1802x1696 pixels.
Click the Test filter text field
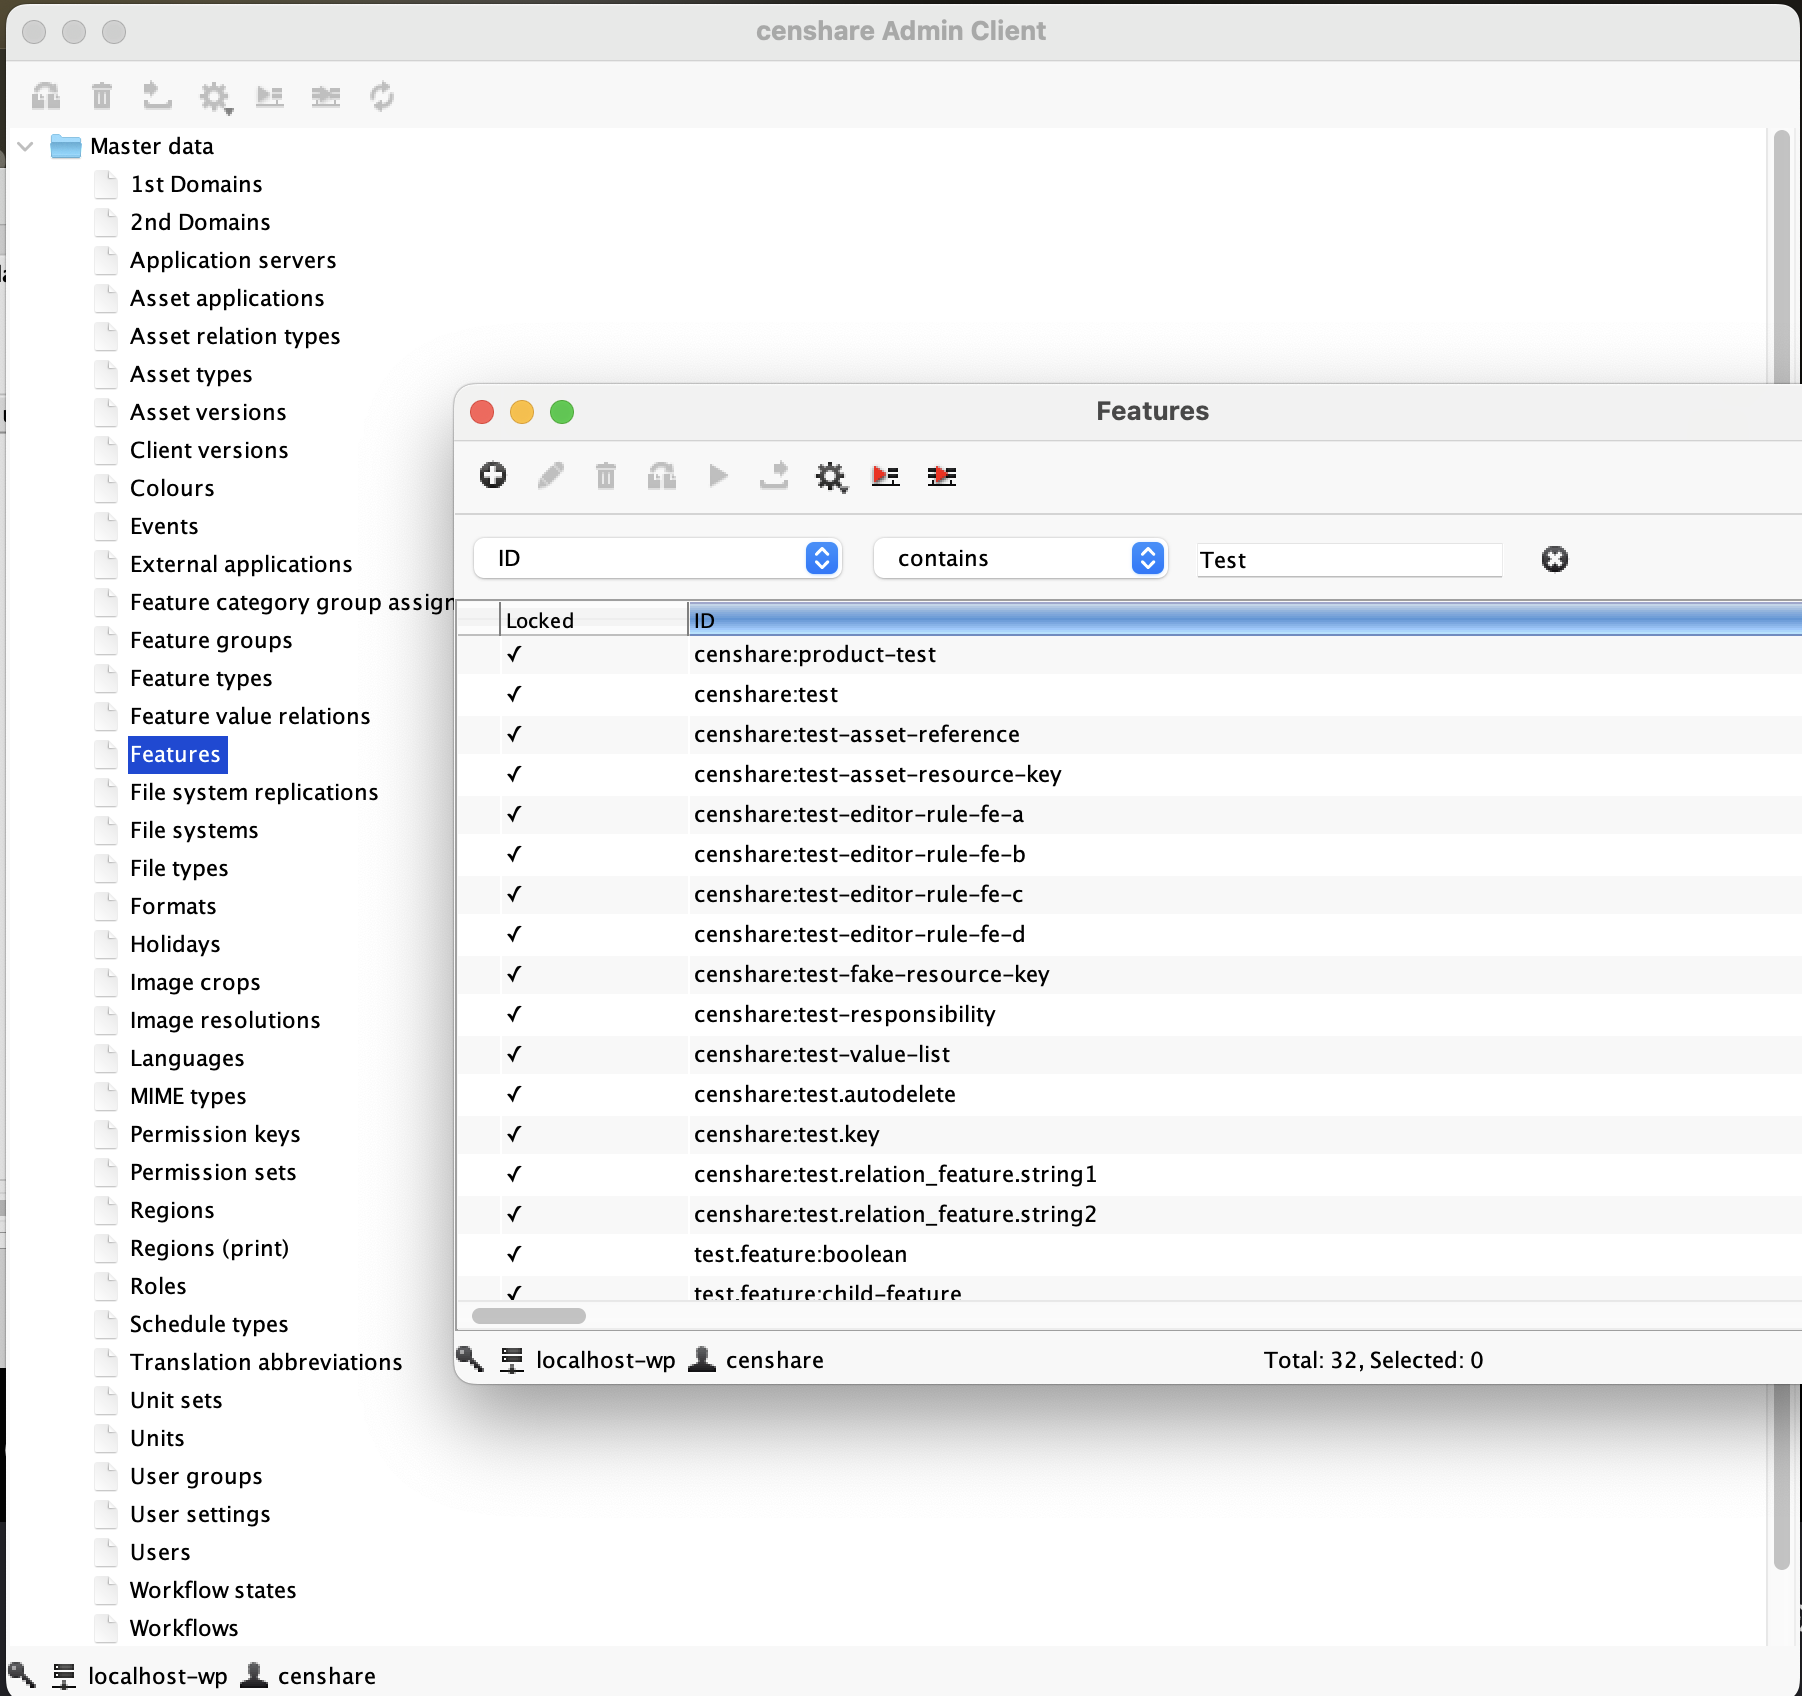pyautogui.click(x=1348, y=560)
